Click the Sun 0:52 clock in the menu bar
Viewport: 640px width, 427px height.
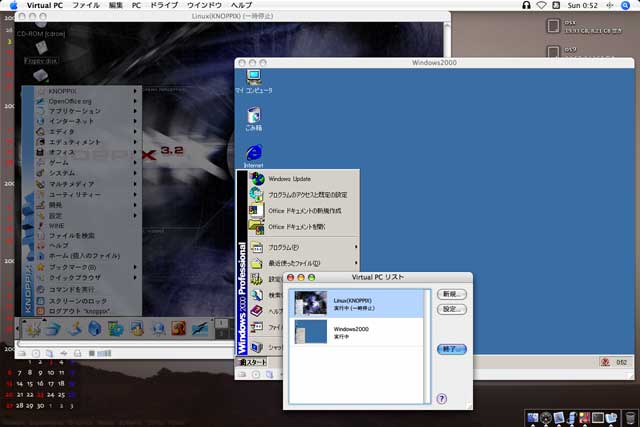582,5
